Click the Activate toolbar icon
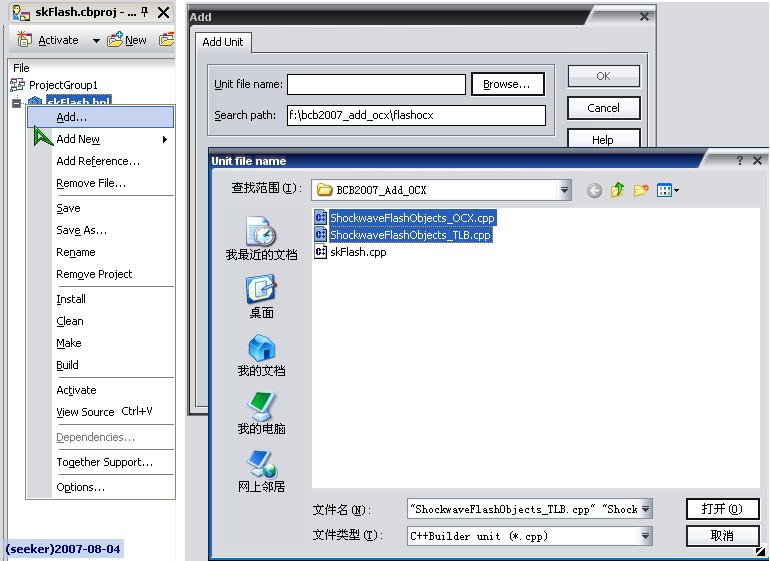Screen dimensions: 770x561 pos(24,39)
